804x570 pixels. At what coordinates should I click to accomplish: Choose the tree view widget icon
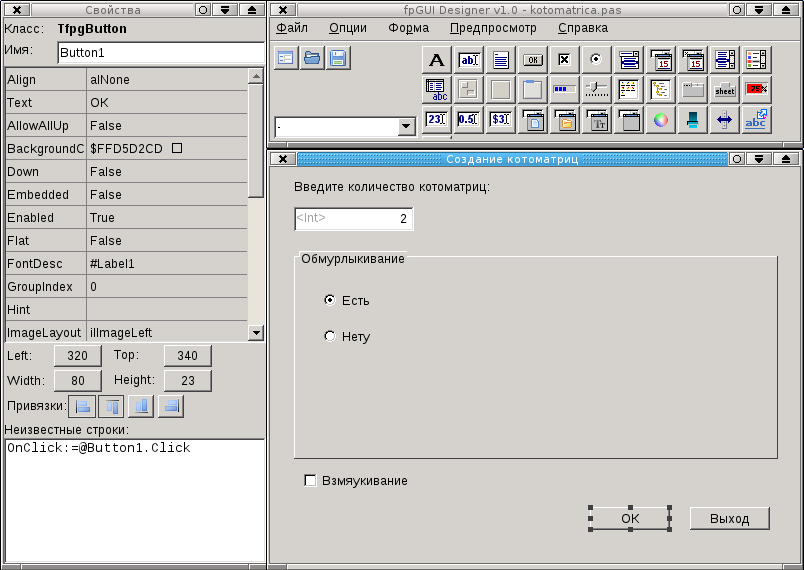point(660,90)
